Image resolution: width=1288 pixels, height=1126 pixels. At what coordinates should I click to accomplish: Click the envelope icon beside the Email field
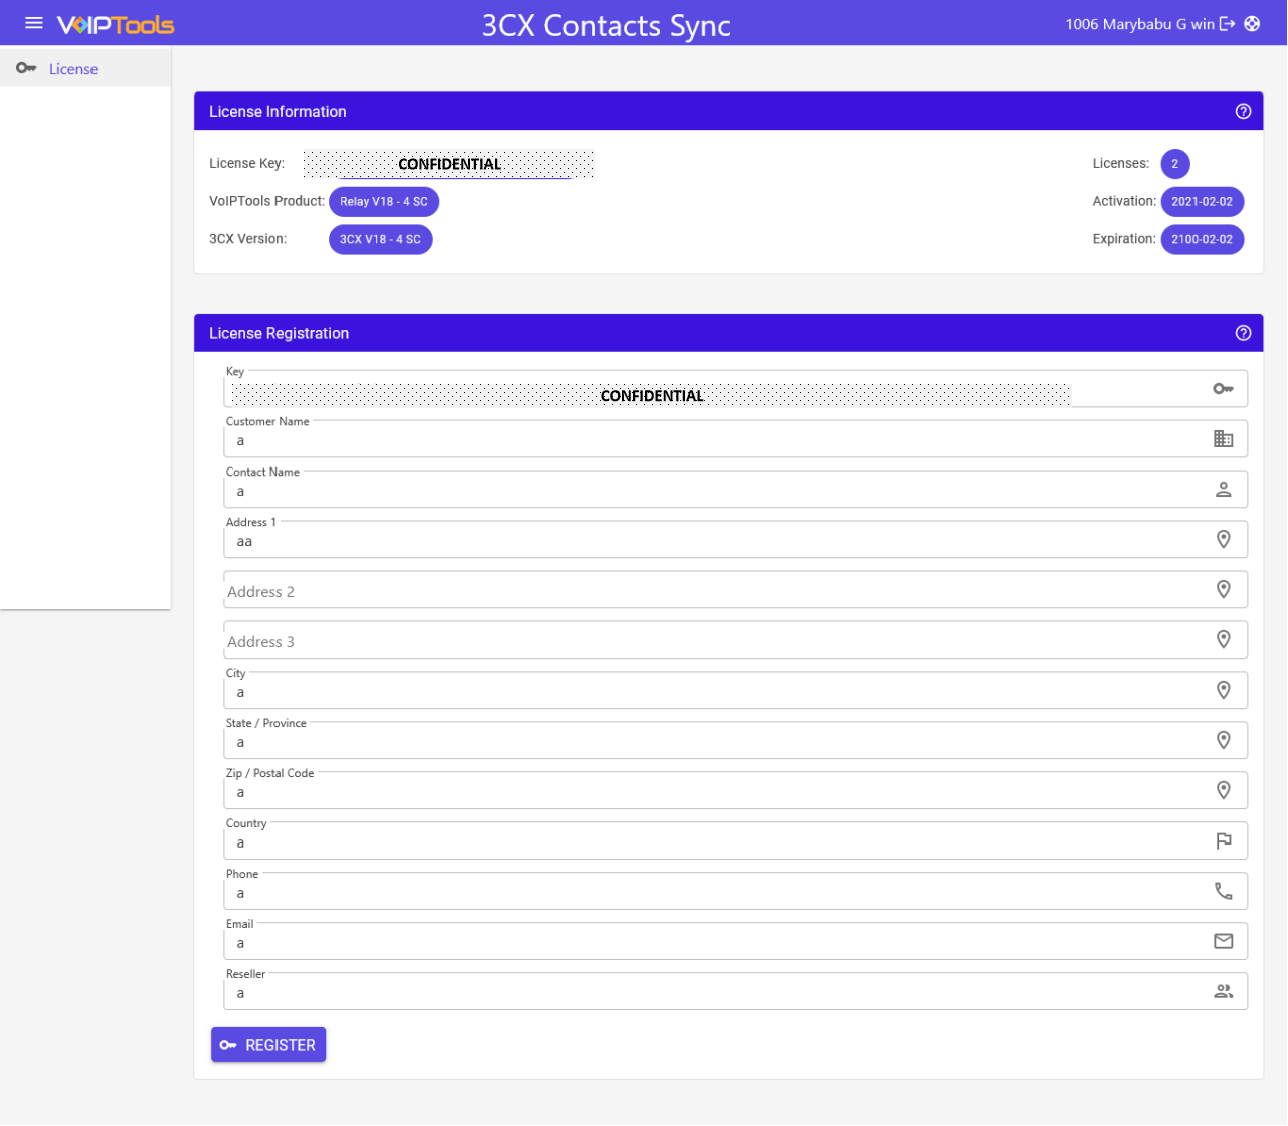click(x=1224, y=941)
